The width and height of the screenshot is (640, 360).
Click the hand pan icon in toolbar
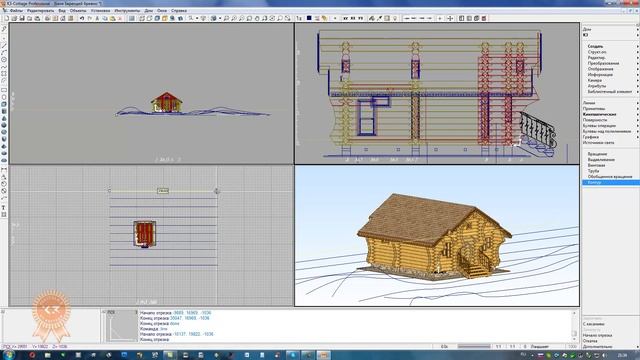(x=257, y=18)
